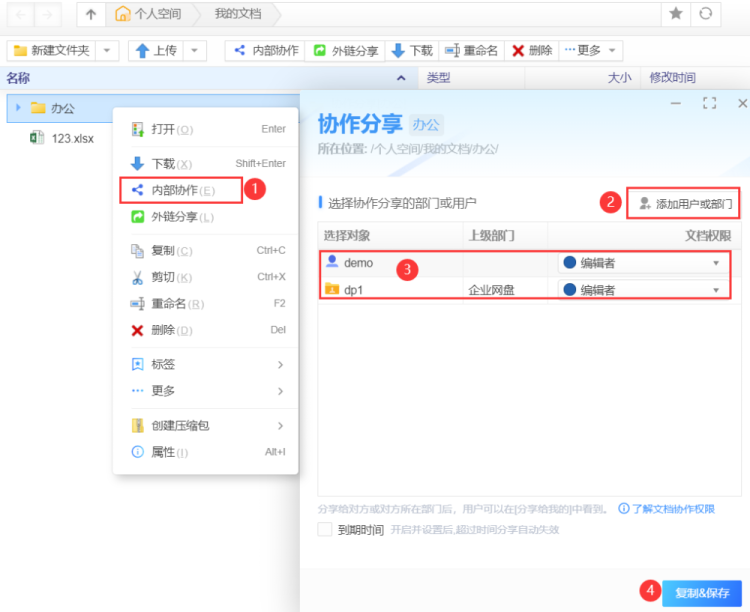Click the 删除 delete toolbar button
This screenshot has height=612, width=750.
click(x=532, y=50)
